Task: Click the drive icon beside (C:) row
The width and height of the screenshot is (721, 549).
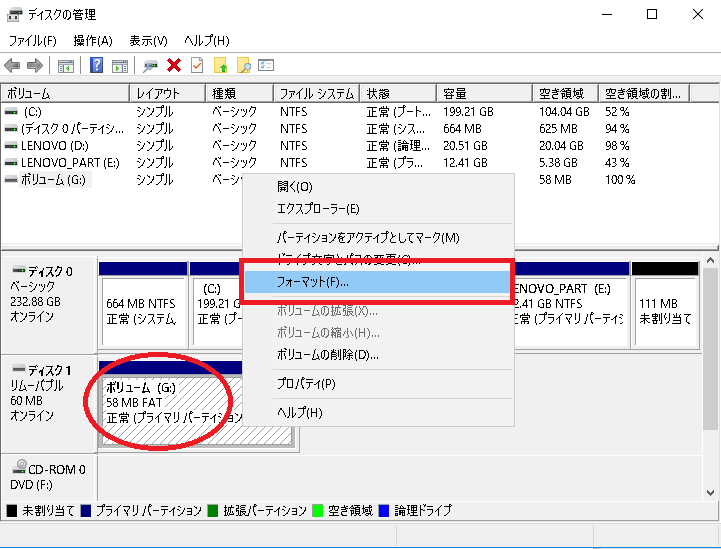Action: click(x=11, y=112)
